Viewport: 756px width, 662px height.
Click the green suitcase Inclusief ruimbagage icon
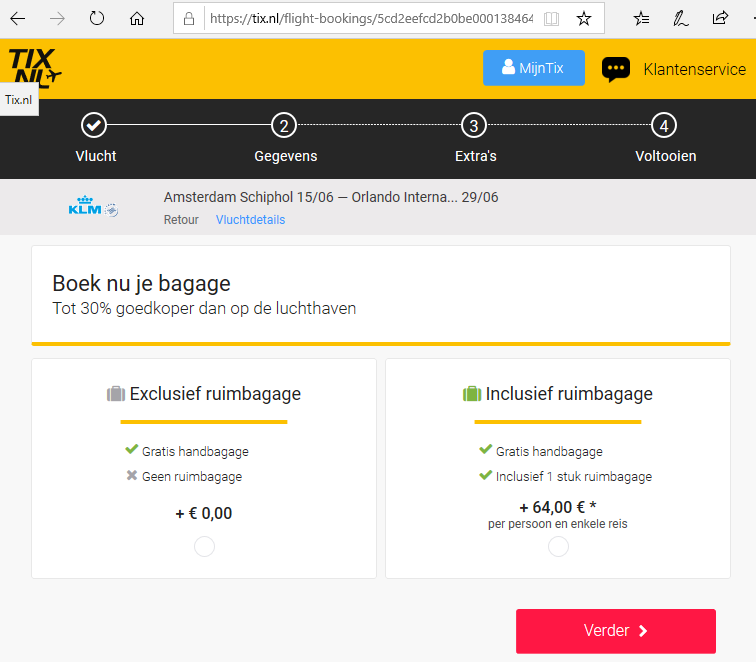tap(472, 394)
